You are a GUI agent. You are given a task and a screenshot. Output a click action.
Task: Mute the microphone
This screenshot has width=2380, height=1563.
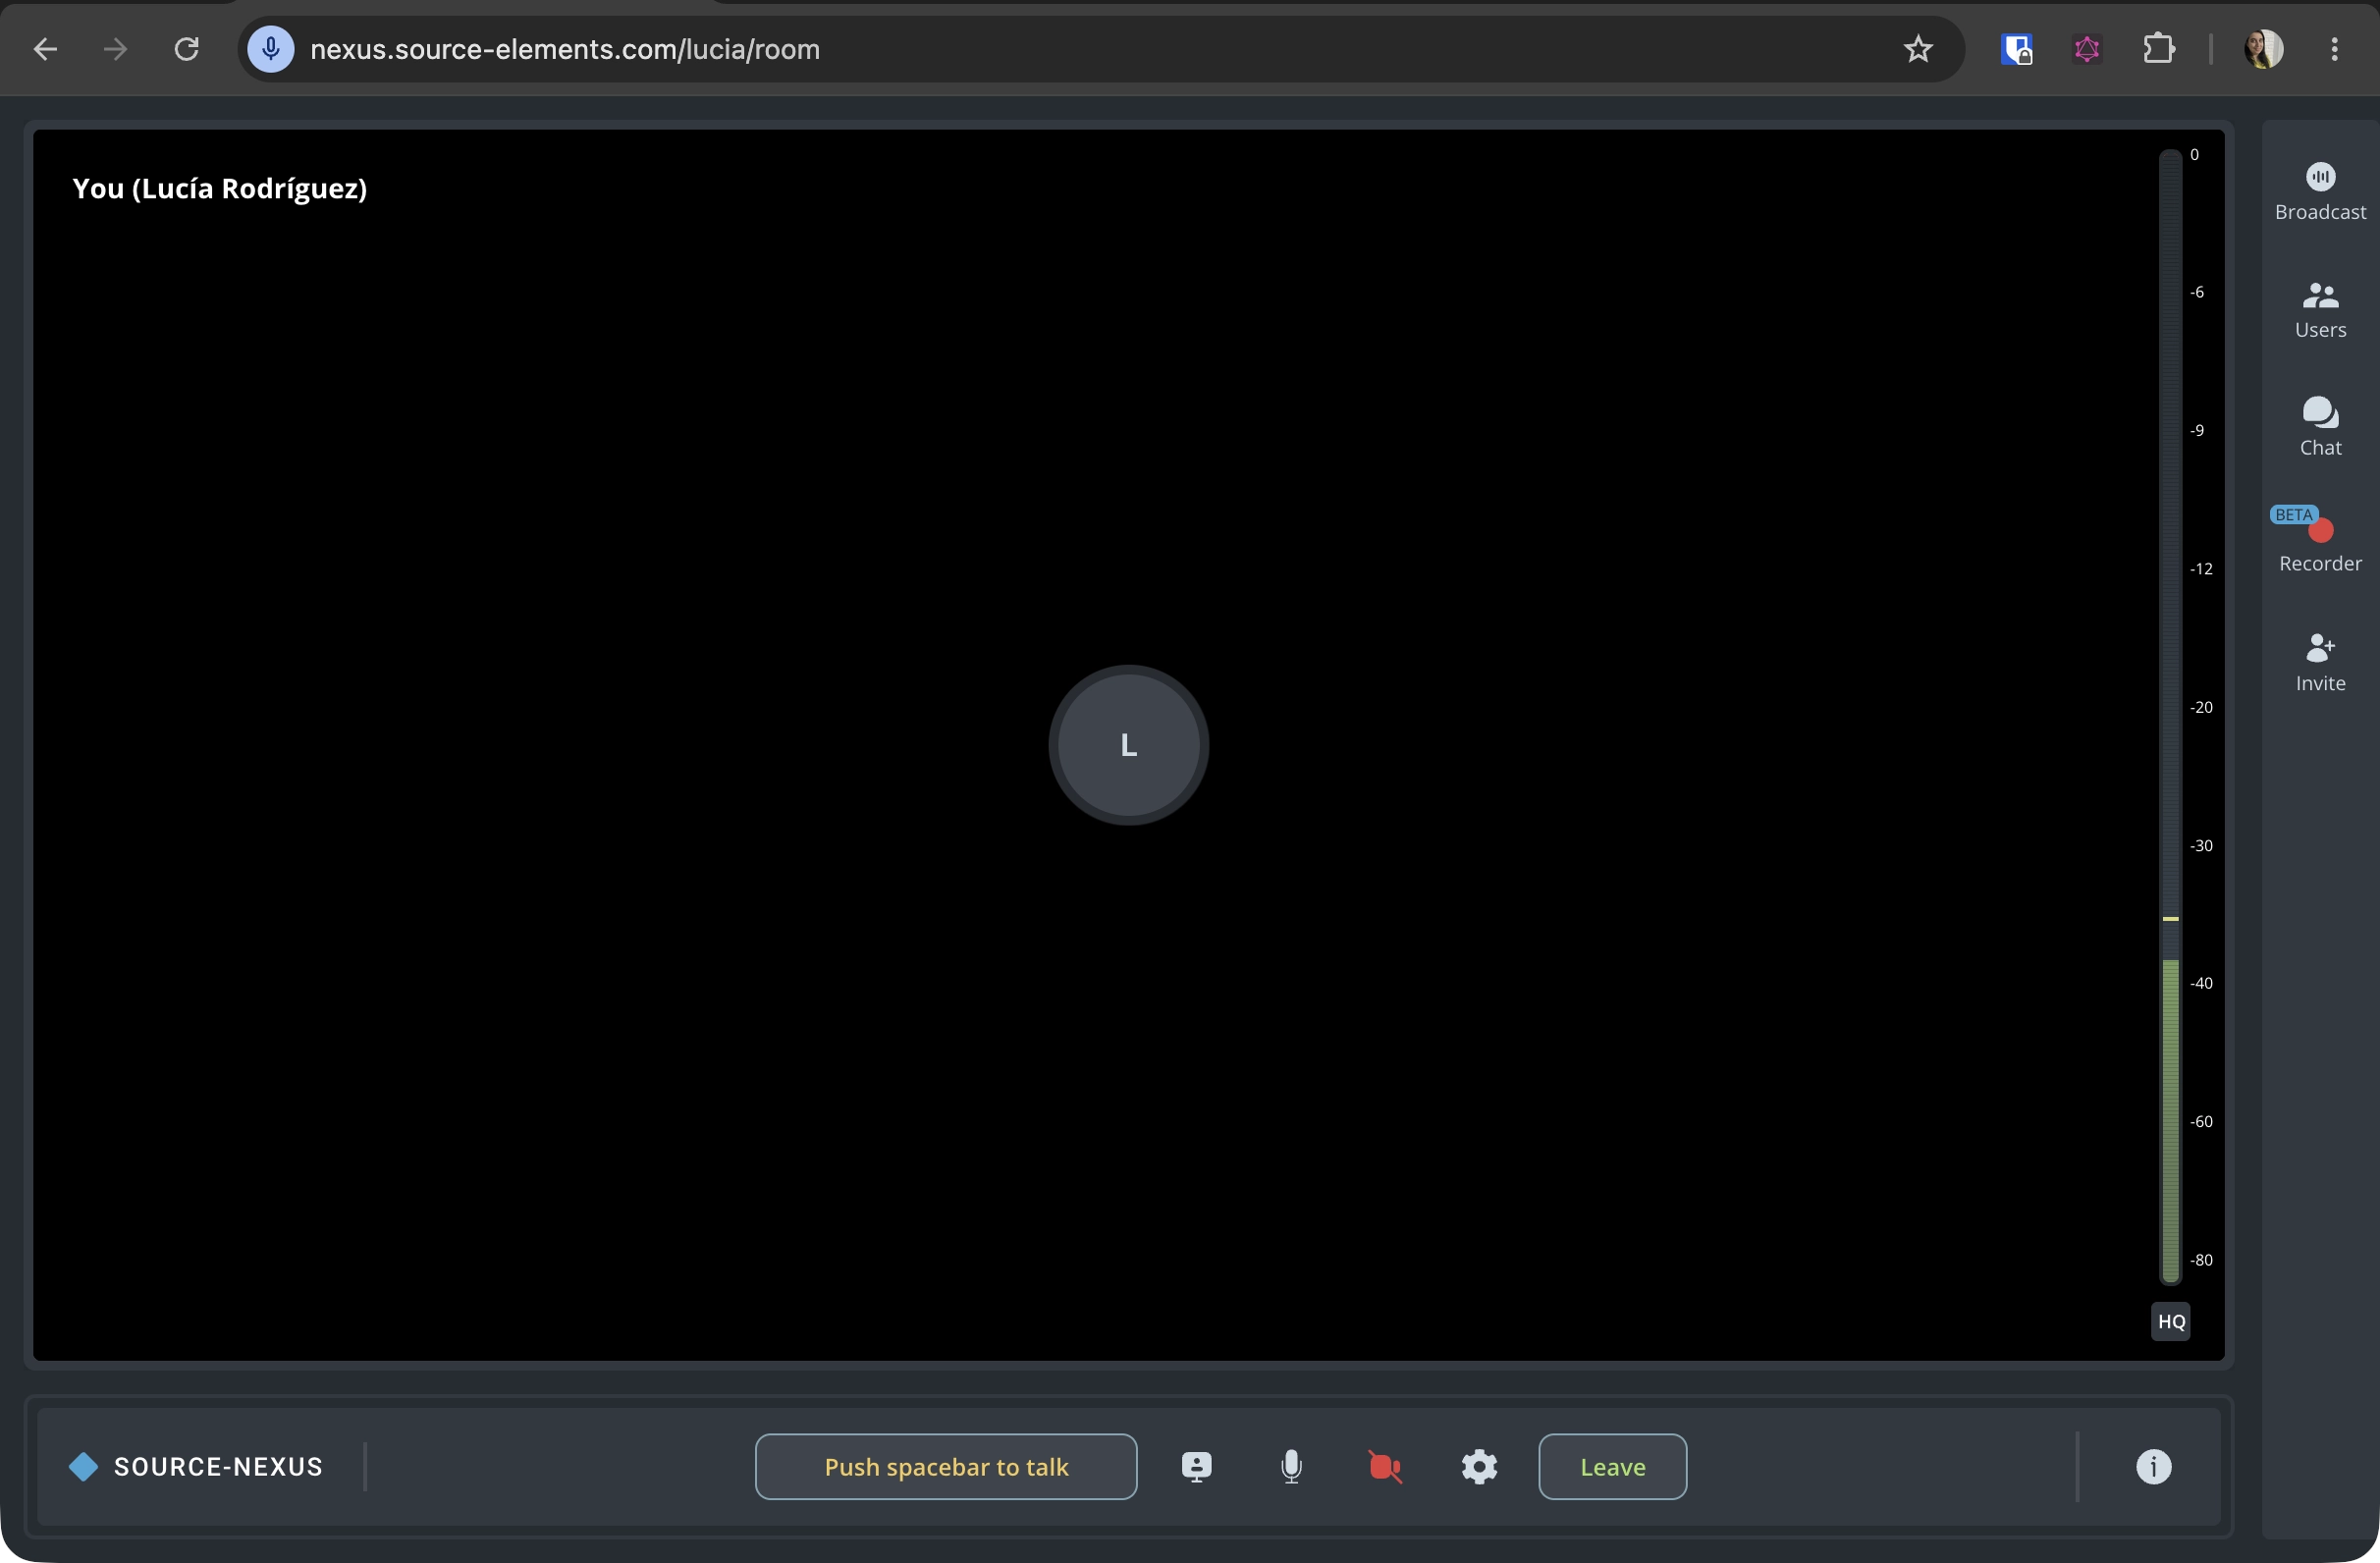1291,1467
